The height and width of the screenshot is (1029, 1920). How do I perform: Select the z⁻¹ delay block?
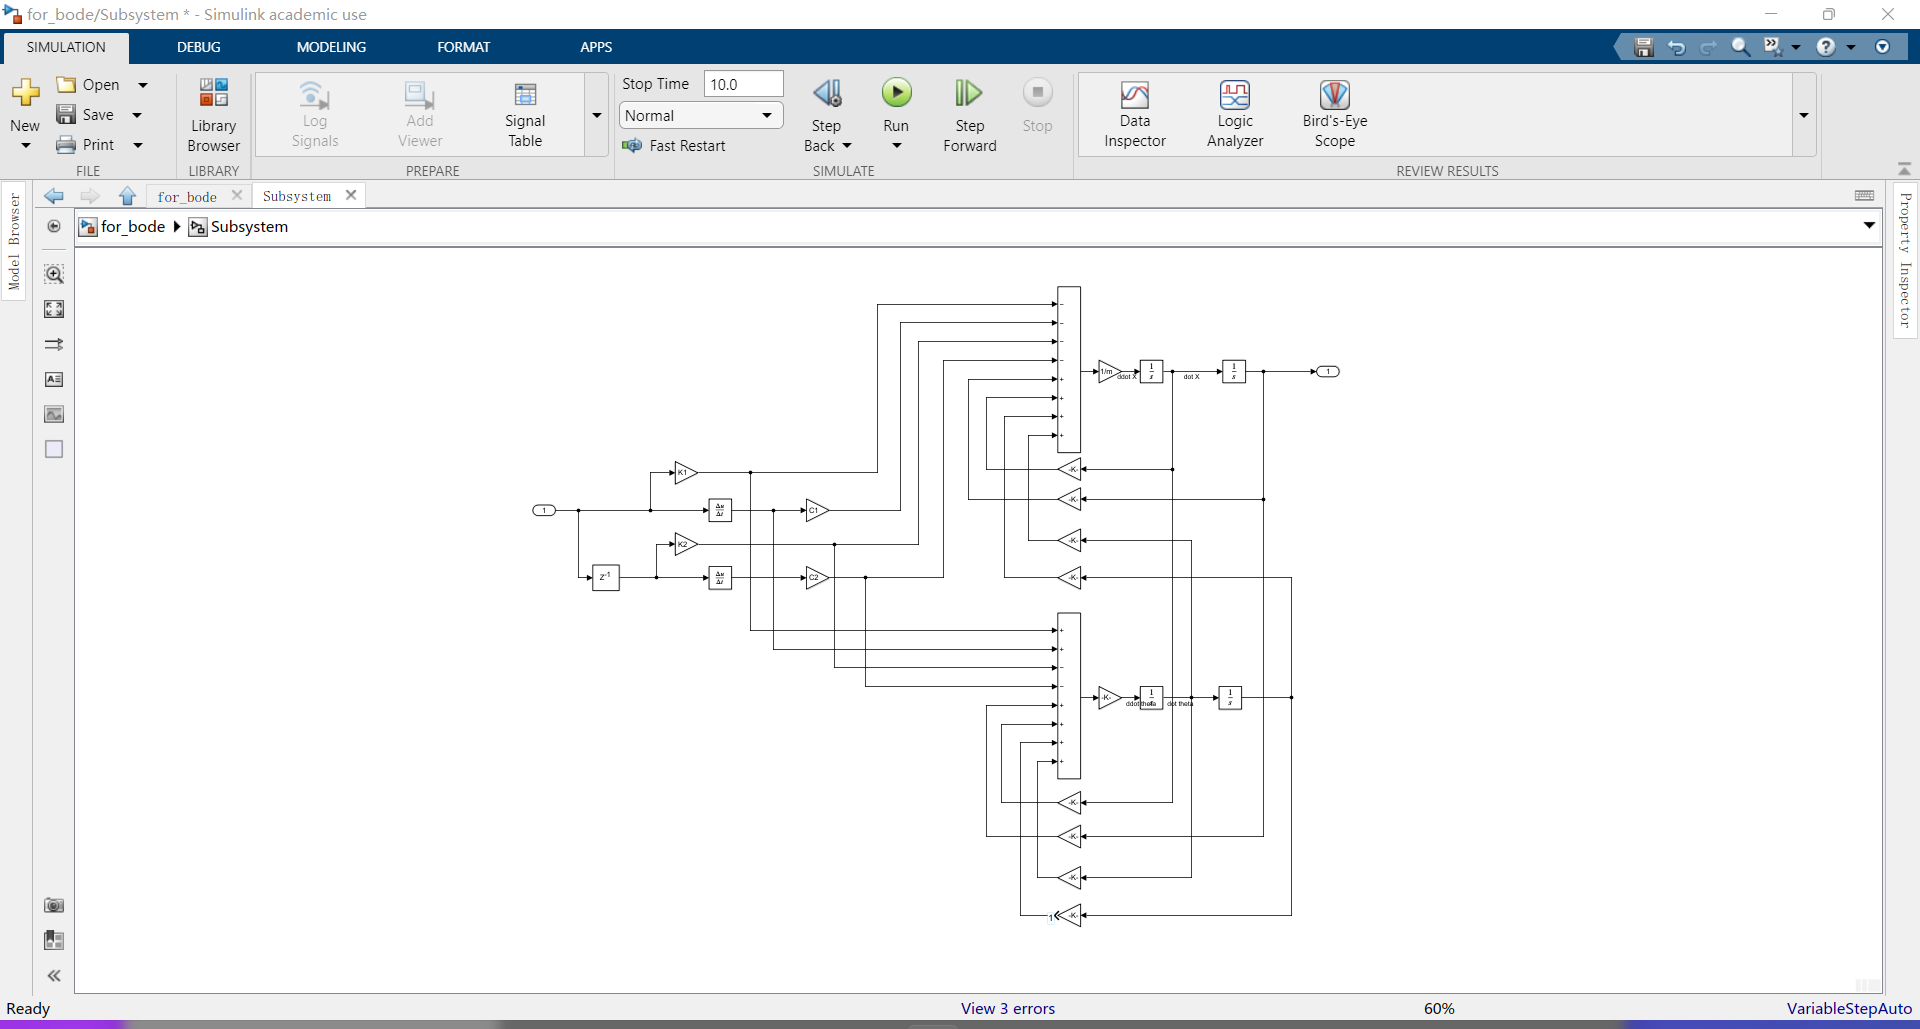pyautogui.click(x=606, y=577)
